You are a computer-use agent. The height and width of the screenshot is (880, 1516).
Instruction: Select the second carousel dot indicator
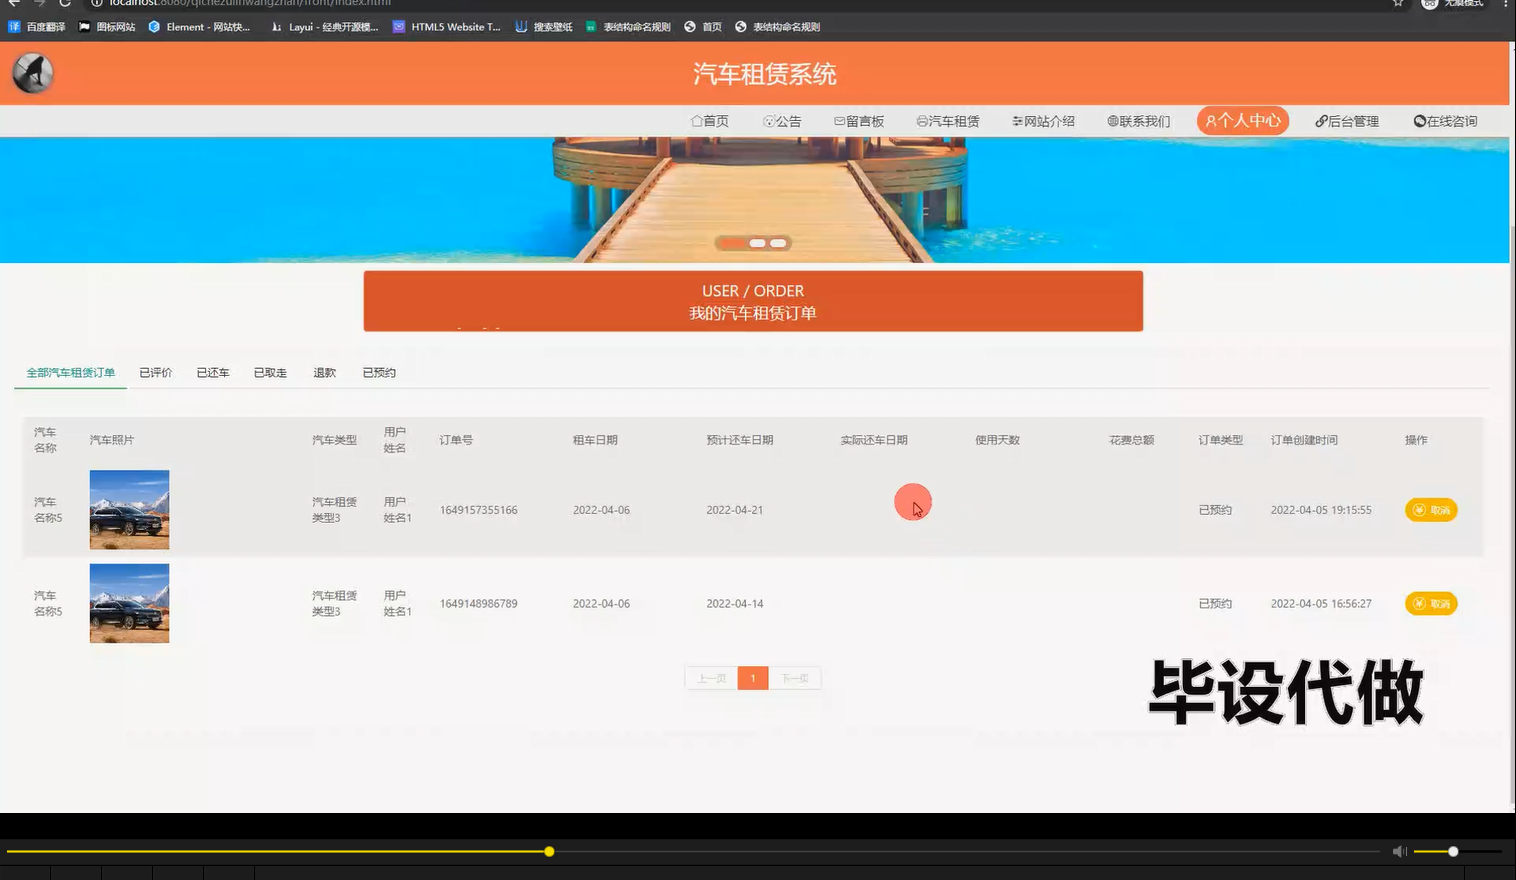tap(757, 243)
